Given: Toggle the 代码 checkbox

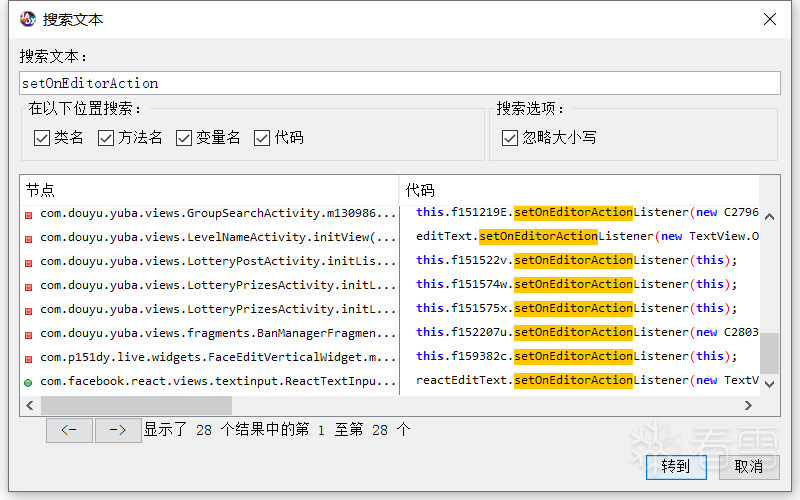Looking at the screenshot, I should [262, 138].
